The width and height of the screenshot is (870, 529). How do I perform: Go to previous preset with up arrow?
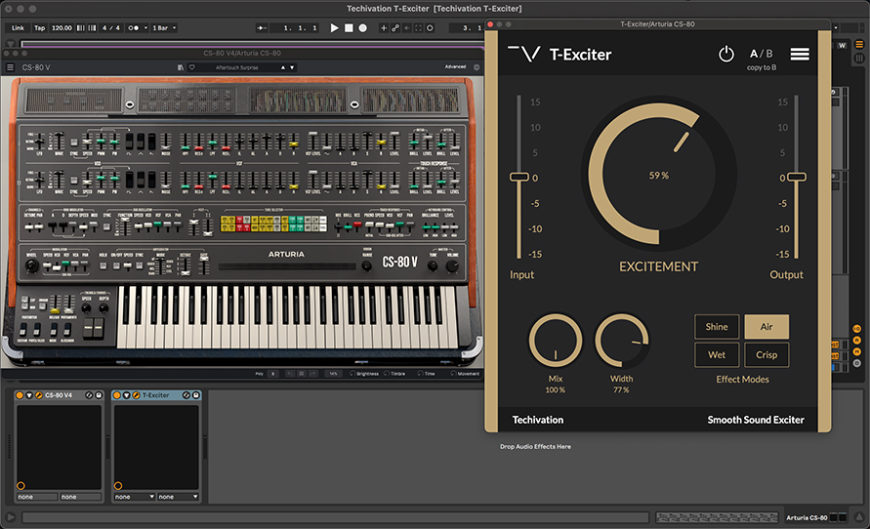(283, 68)
